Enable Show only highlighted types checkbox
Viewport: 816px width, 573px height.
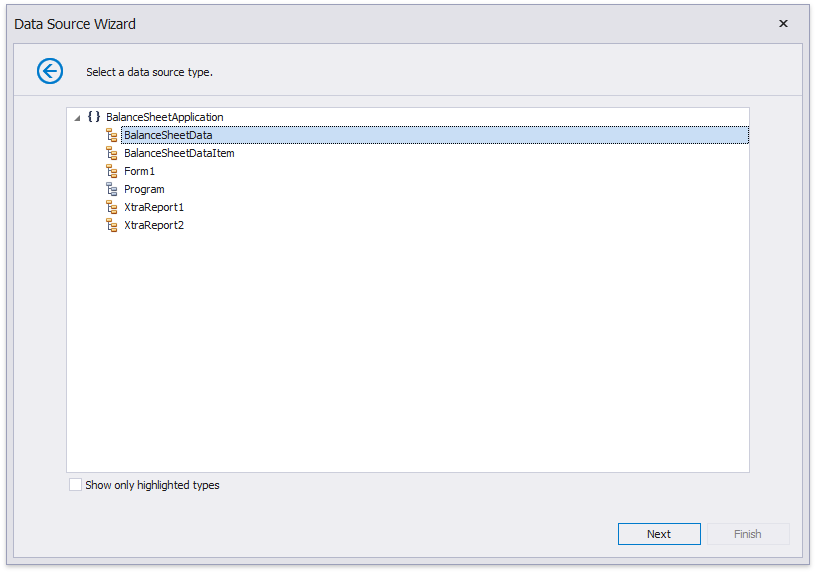point(75,485)
